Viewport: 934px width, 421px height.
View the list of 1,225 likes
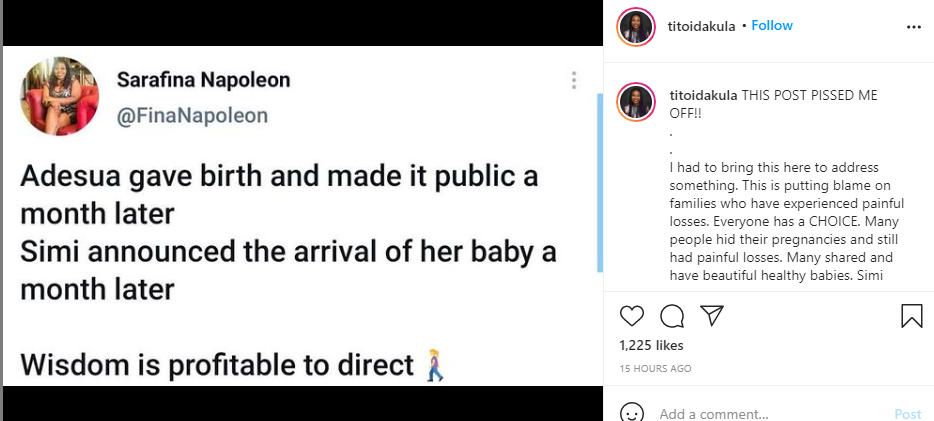(x=652, y=346)
